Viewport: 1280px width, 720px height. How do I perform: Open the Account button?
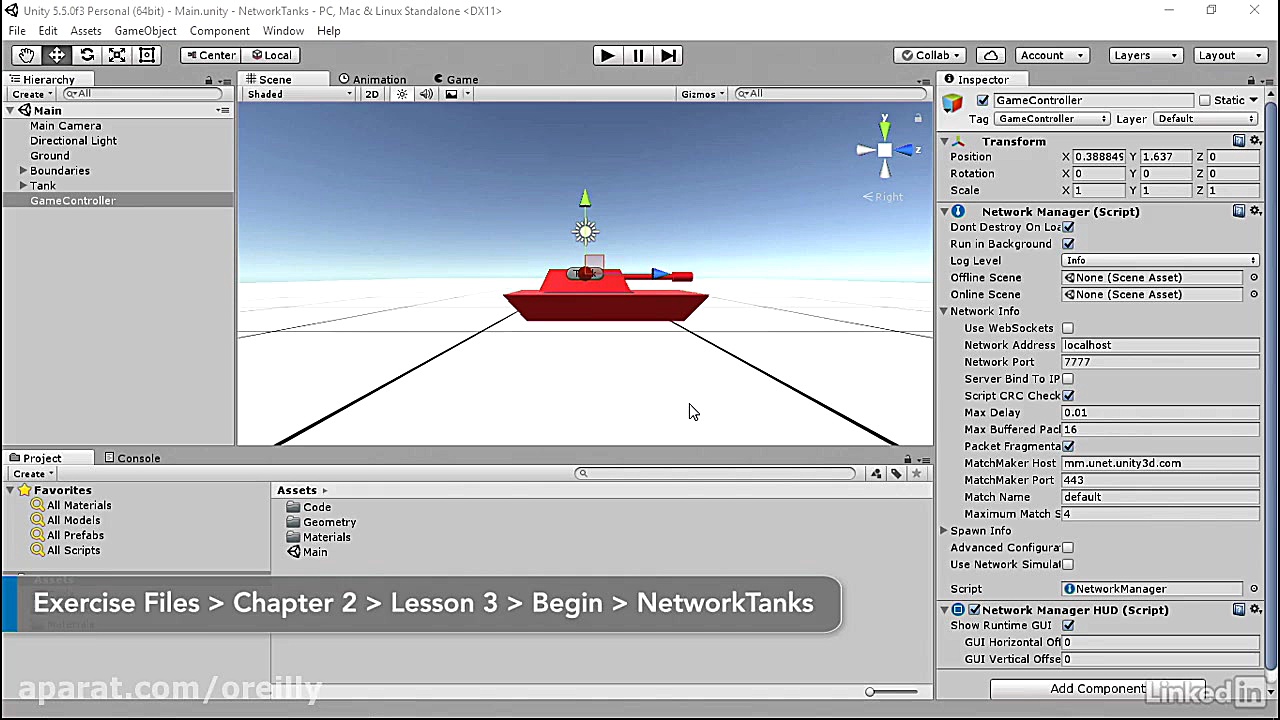pyautogui.click(x=1050, y=55)
